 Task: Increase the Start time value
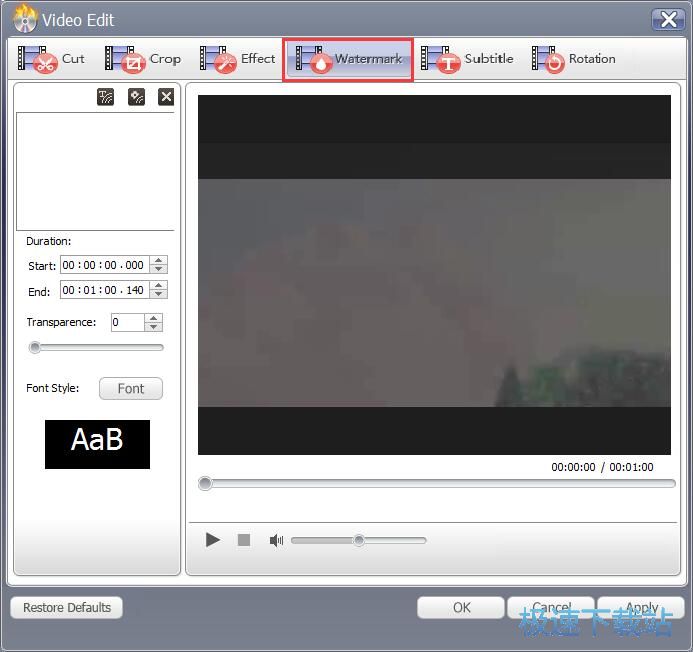(x=159, y=260)
